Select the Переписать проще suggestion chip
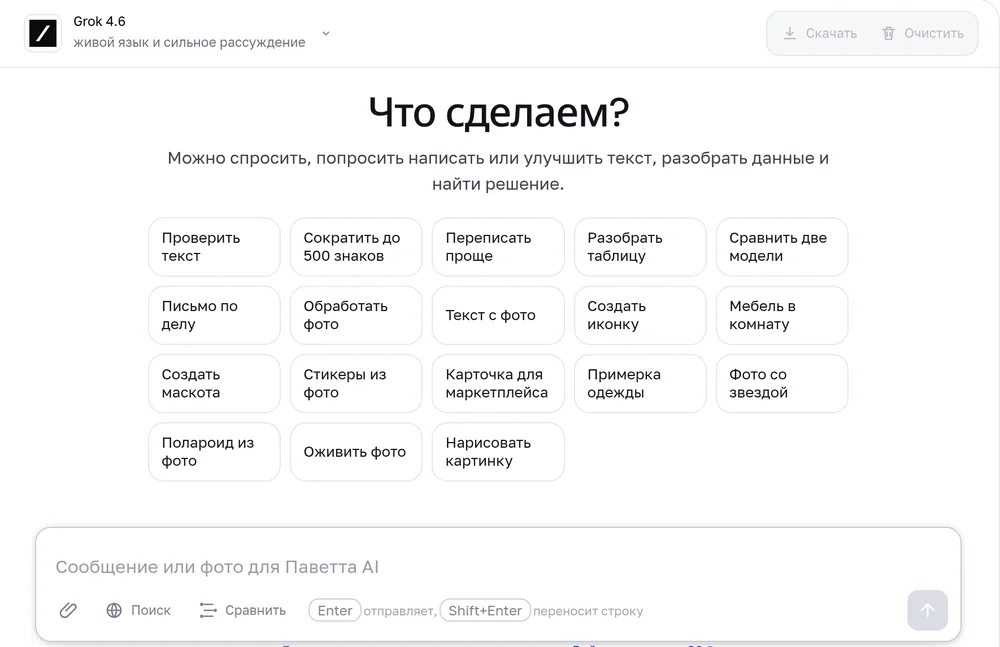 (x=498, y=247)
